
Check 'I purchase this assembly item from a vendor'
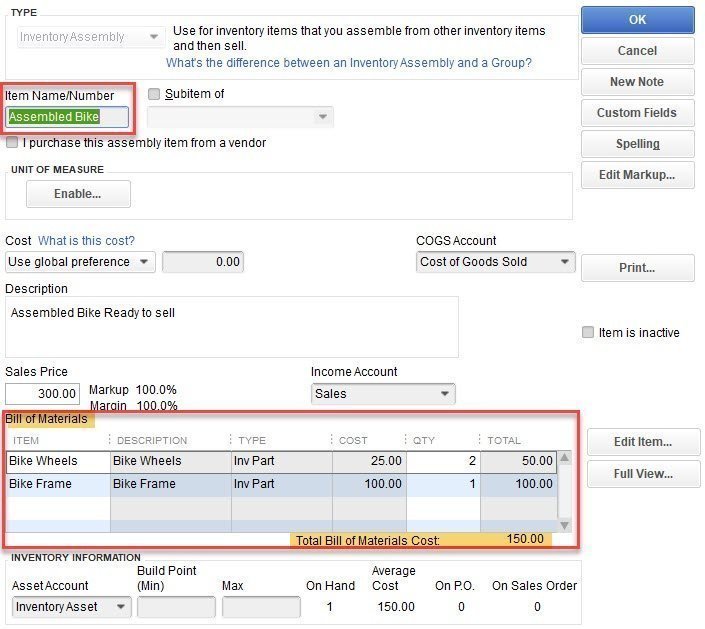click(x=12, y=143)
